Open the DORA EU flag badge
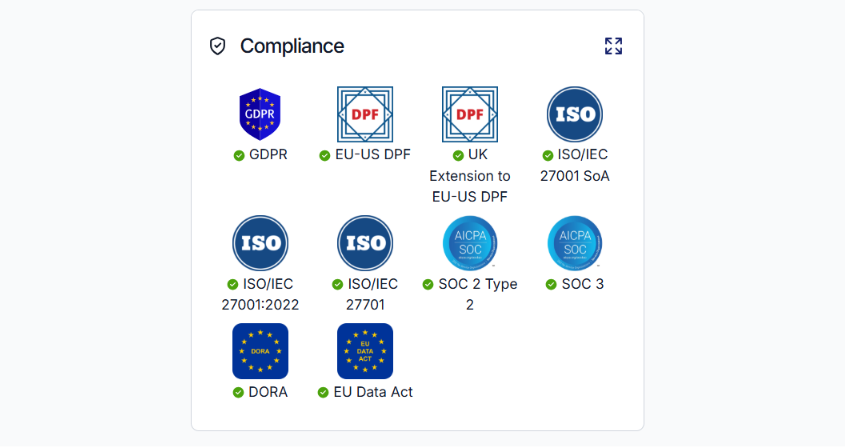 tap(260, 351)
